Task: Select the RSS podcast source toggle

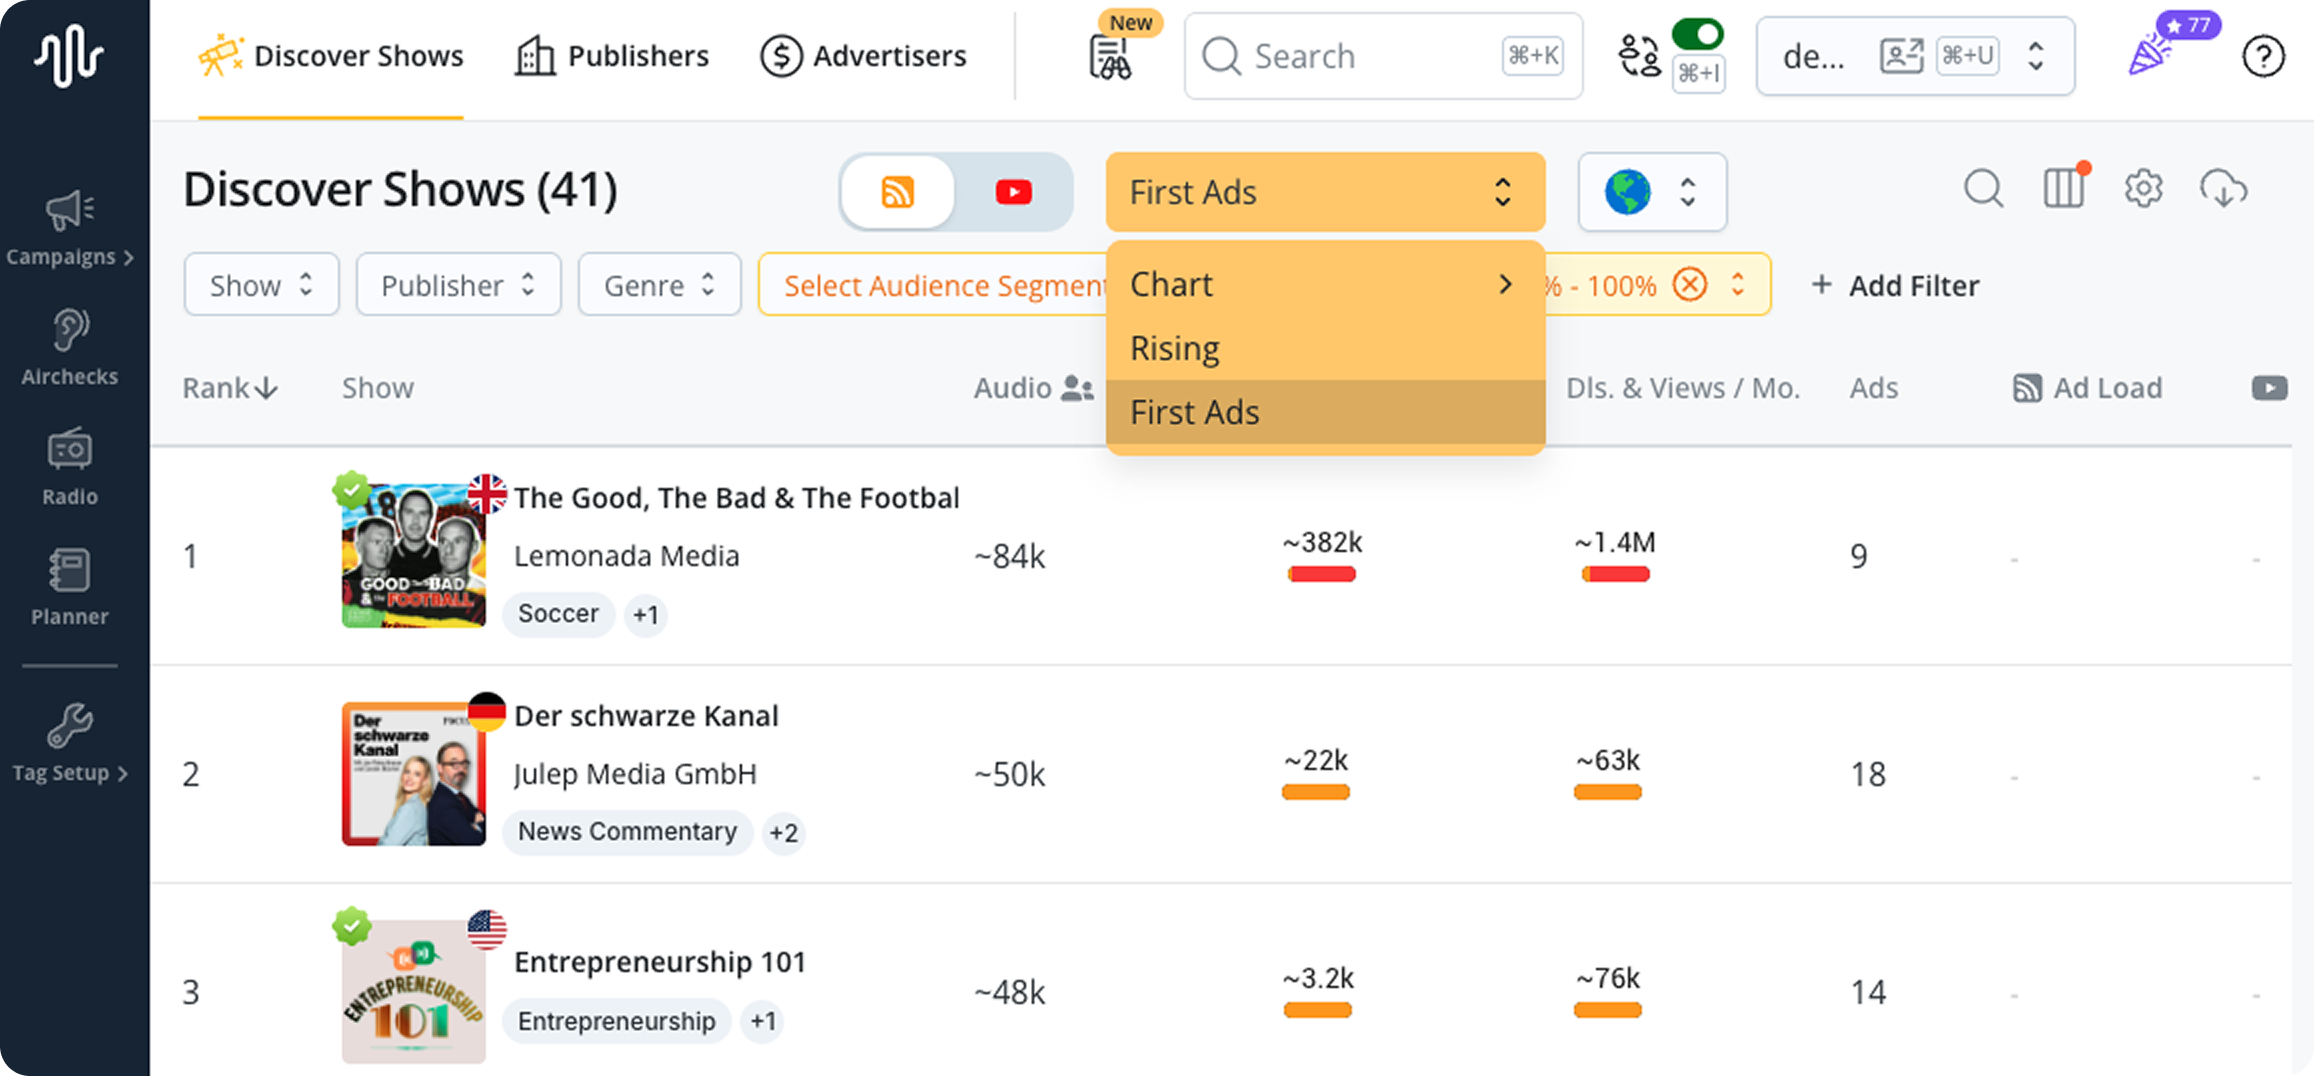Action: point(897,192)
